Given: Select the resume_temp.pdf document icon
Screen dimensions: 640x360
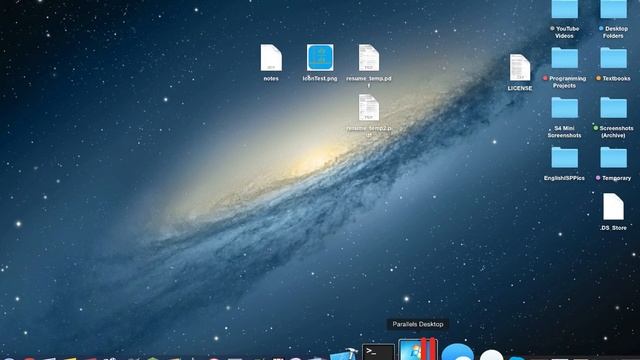Looking at the screenshot, I should [x=369, y=58].
